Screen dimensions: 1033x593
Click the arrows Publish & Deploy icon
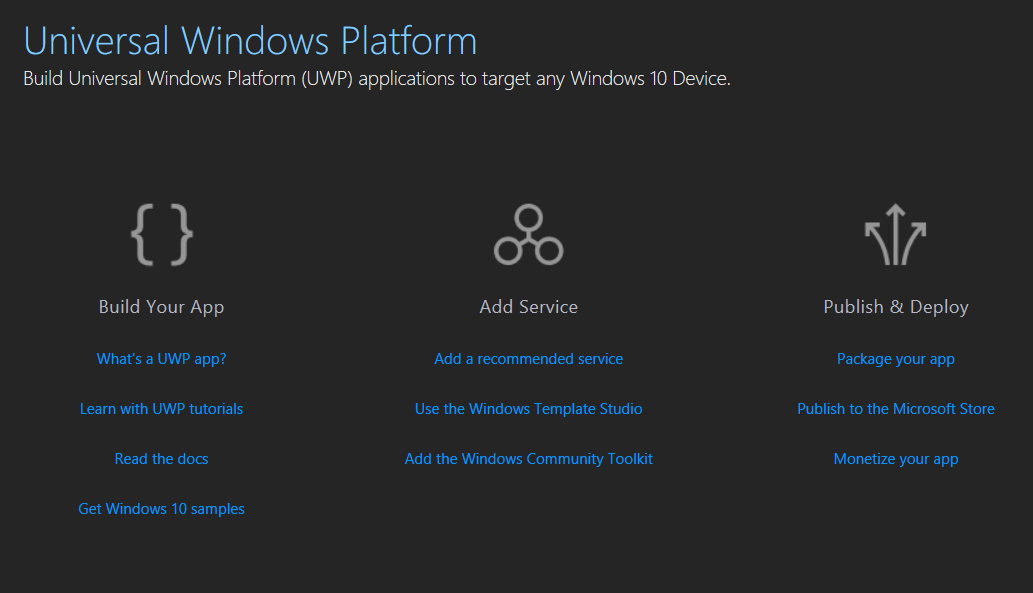895,235
